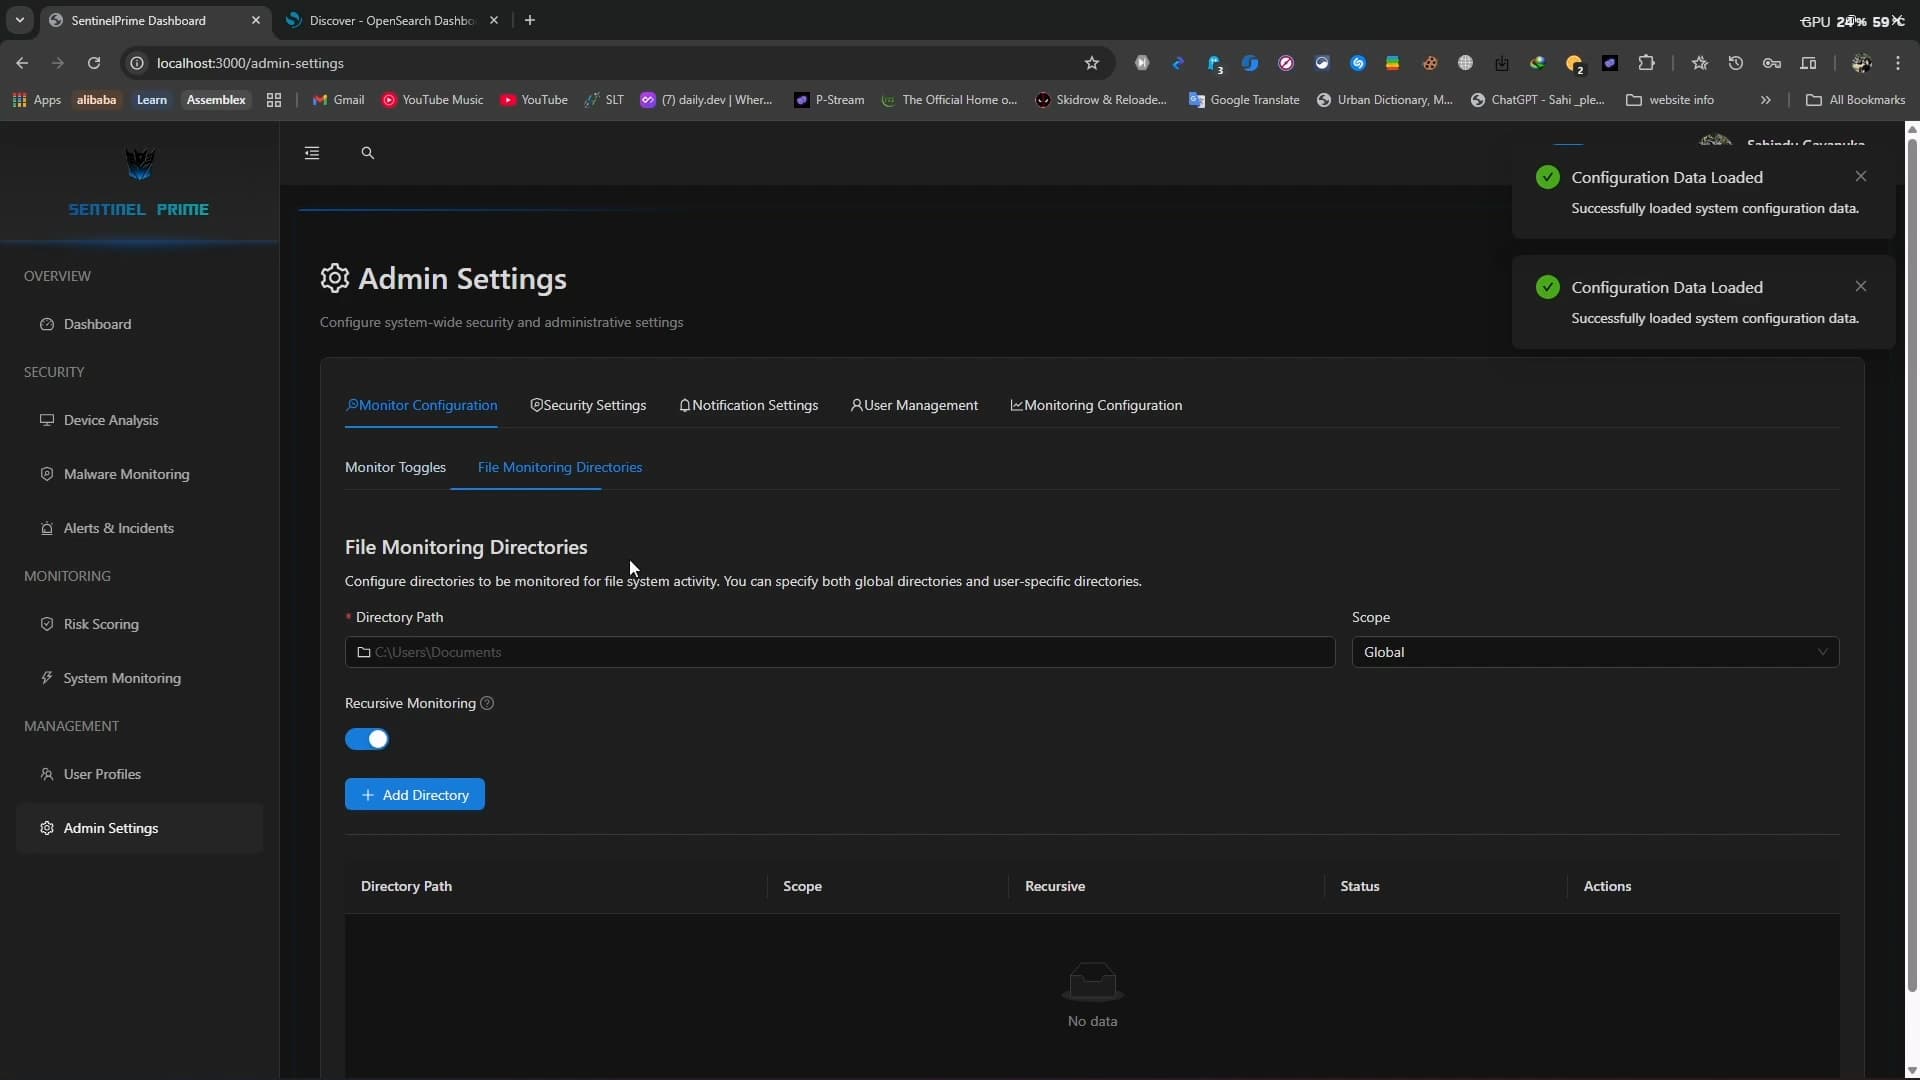Bookmark this page with the star icon

pyautogui.click(x=1092, y=63)
